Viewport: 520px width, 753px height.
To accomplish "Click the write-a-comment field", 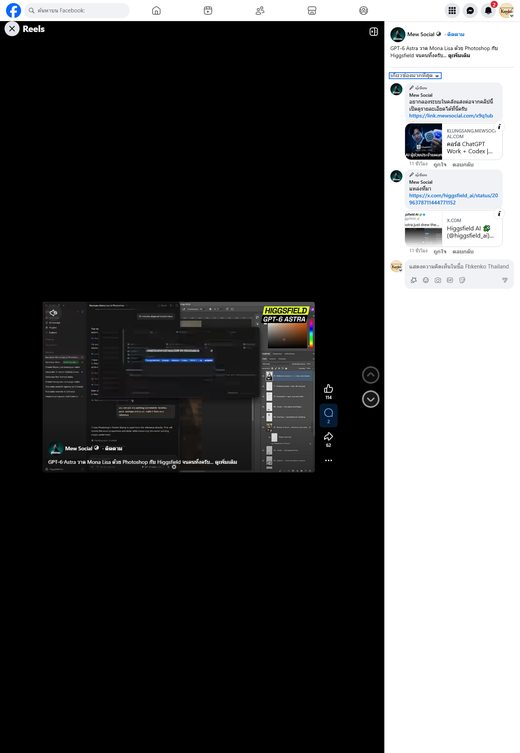I will pos(459,267).
